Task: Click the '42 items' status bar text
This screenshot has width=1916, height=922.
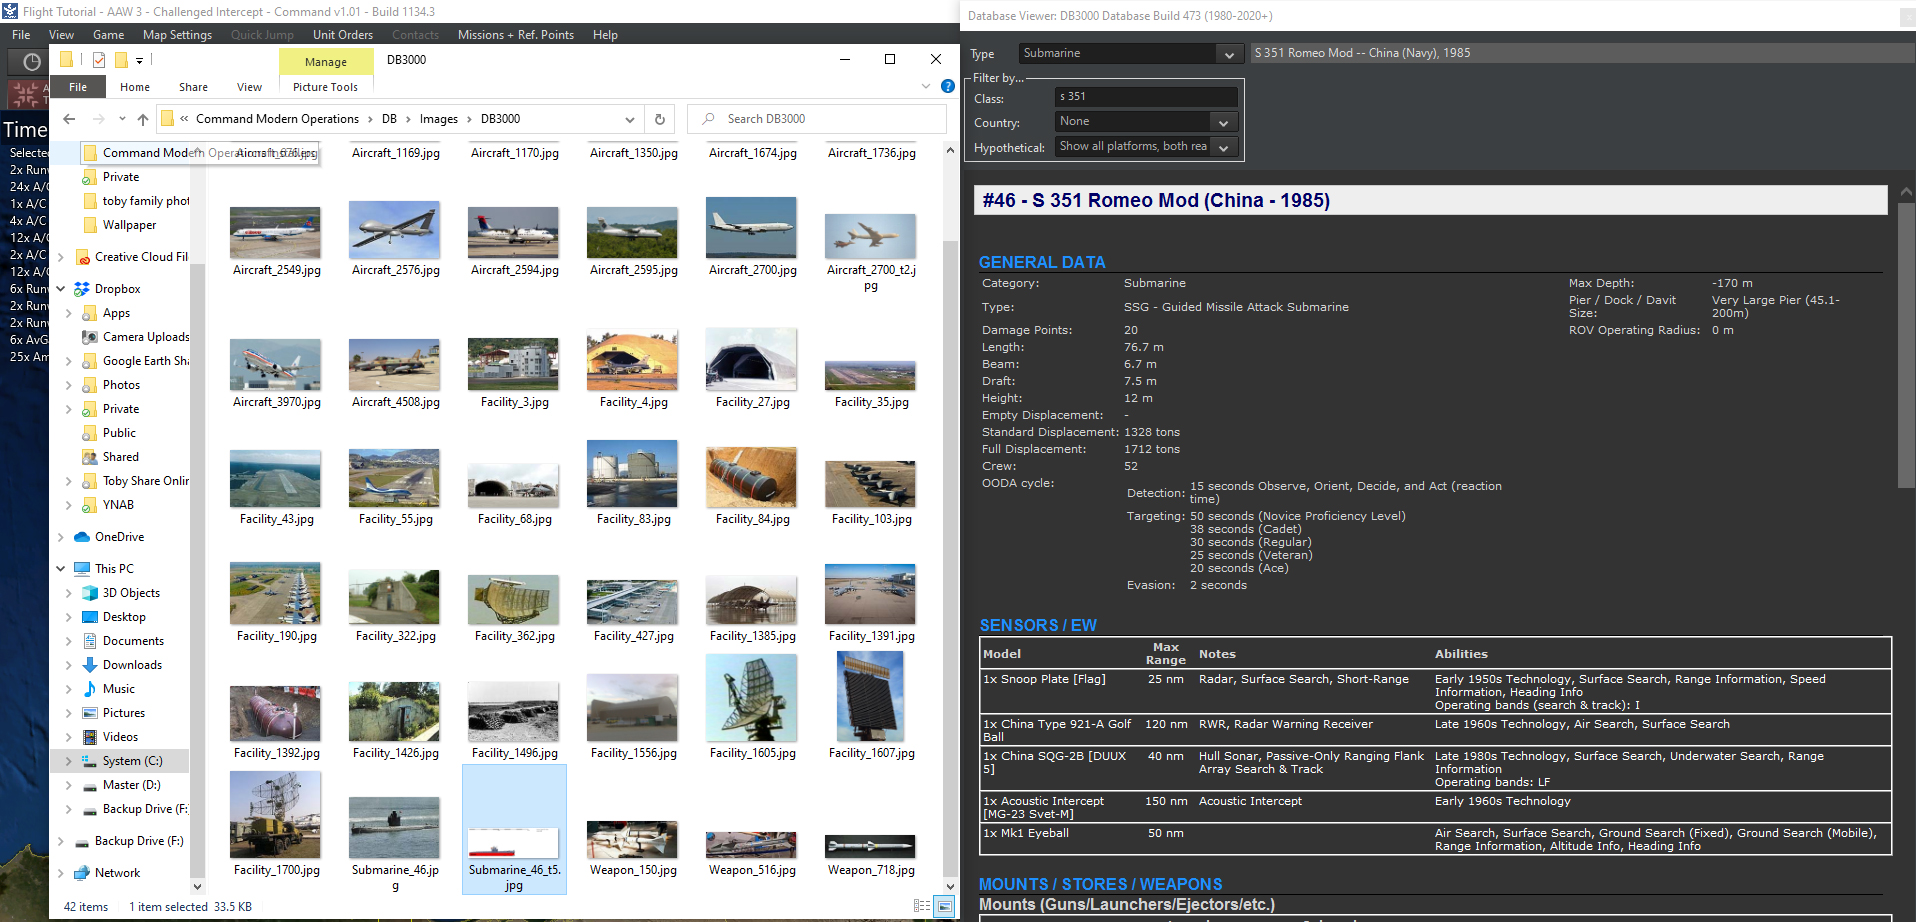Action: 86,907
